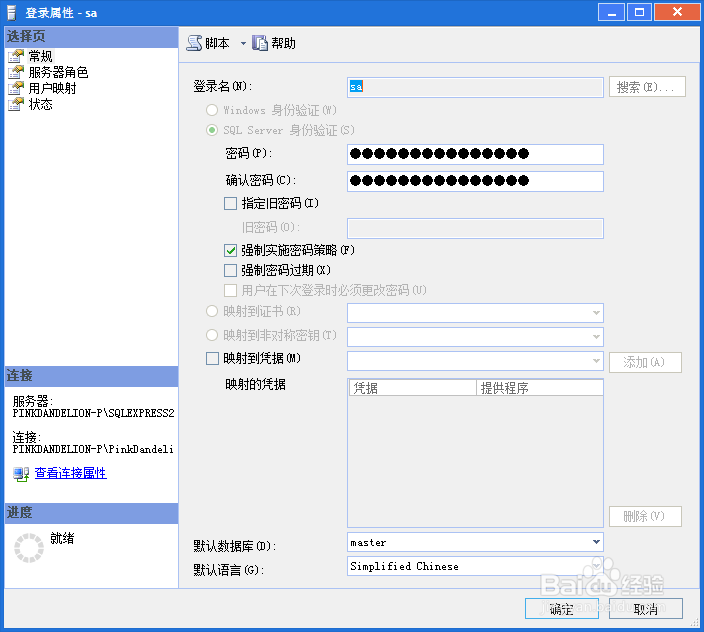This screenshot has height=632, width=704.
Task: Click the 状态 page icon
Action: coord(16,104)
